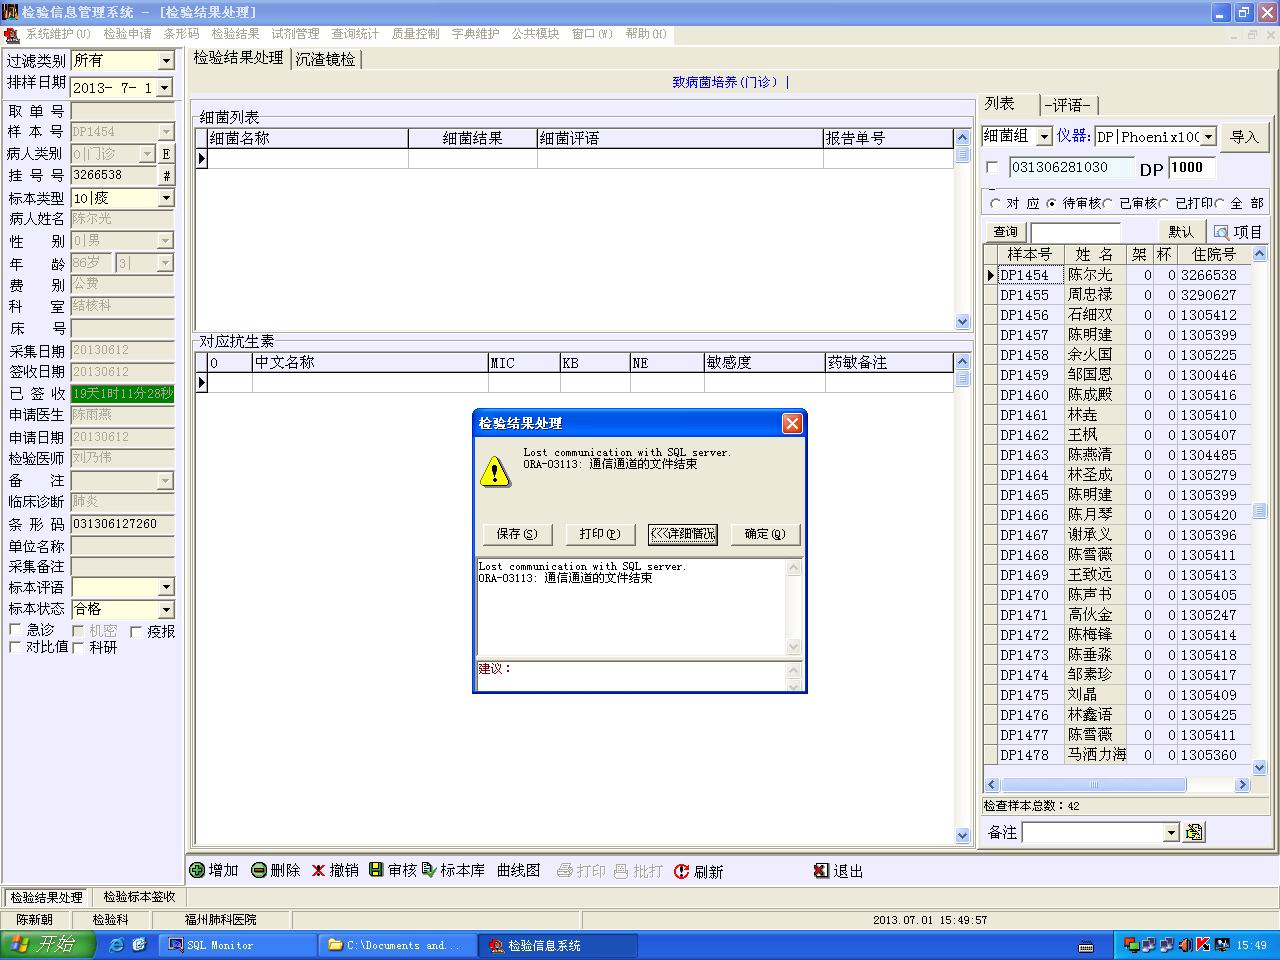1280x960 pixels.
Task: Click the # button beside 挂号号
Action: click(166, 175)
